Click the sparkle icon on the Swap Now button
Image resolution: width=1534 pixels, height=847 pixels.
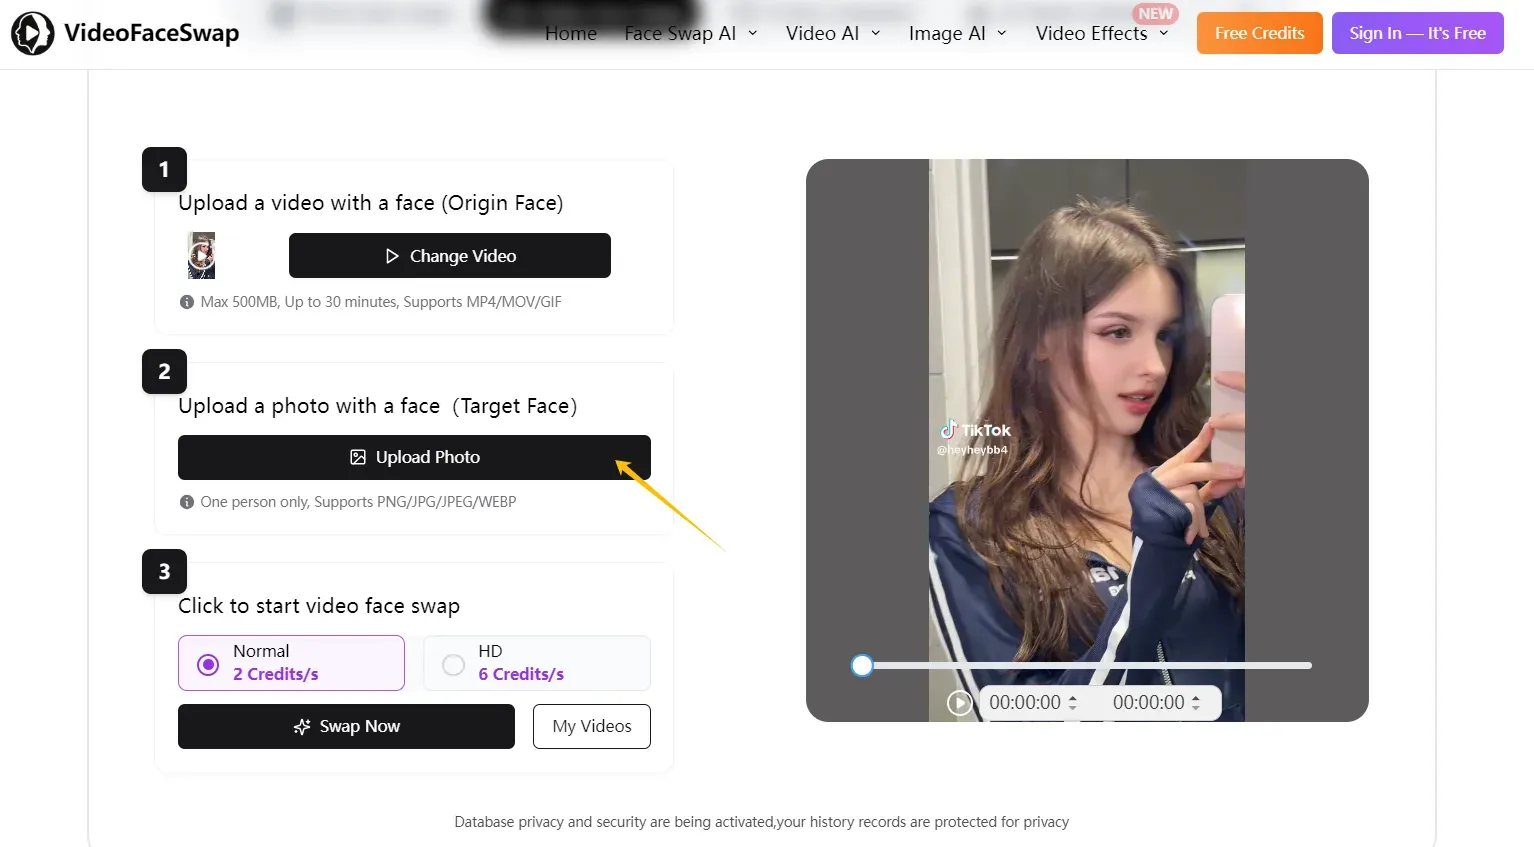(x=302, y=726)
